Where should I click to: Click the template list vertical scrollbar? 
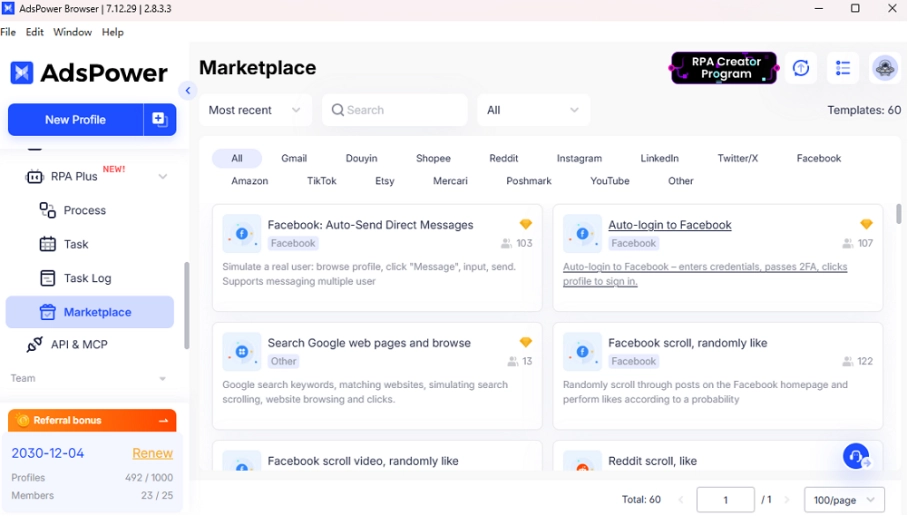pyautogui.click(x=898, y=214)
